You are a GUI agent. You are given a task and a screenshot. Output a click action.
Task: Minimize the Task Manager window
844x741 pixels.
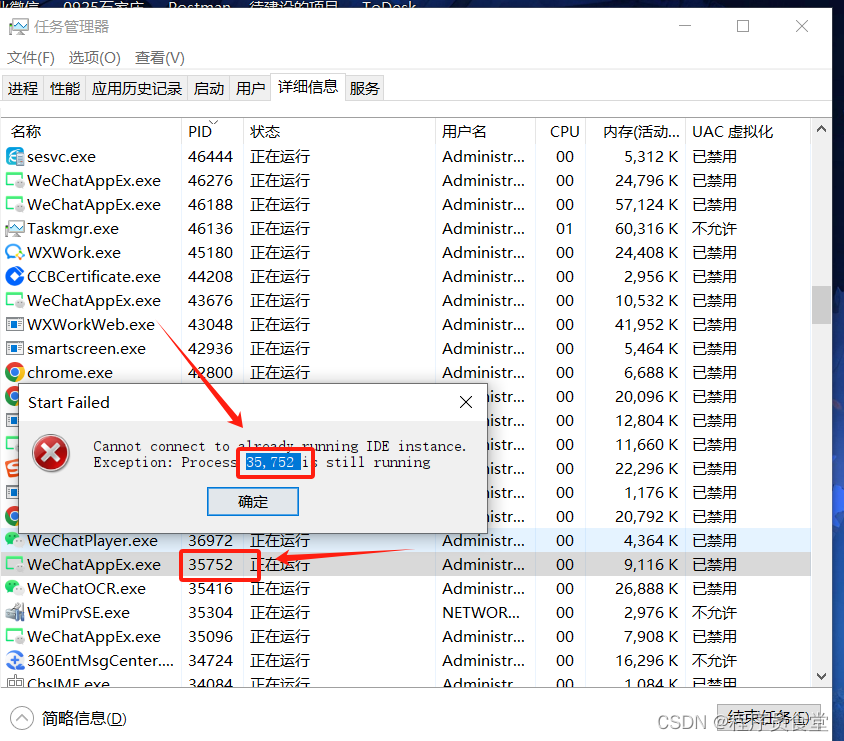click(685, 26)
